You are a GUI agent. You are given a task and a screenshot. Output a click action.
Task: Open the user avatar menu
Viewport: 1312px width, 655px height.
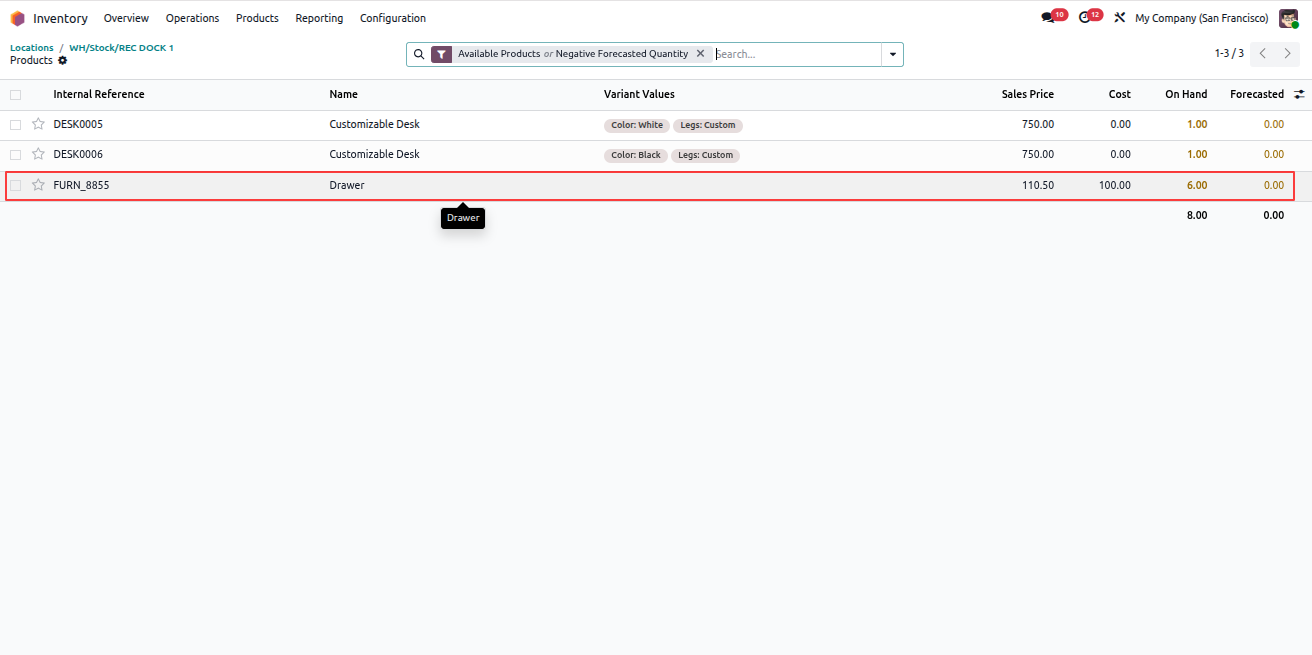1288,18
